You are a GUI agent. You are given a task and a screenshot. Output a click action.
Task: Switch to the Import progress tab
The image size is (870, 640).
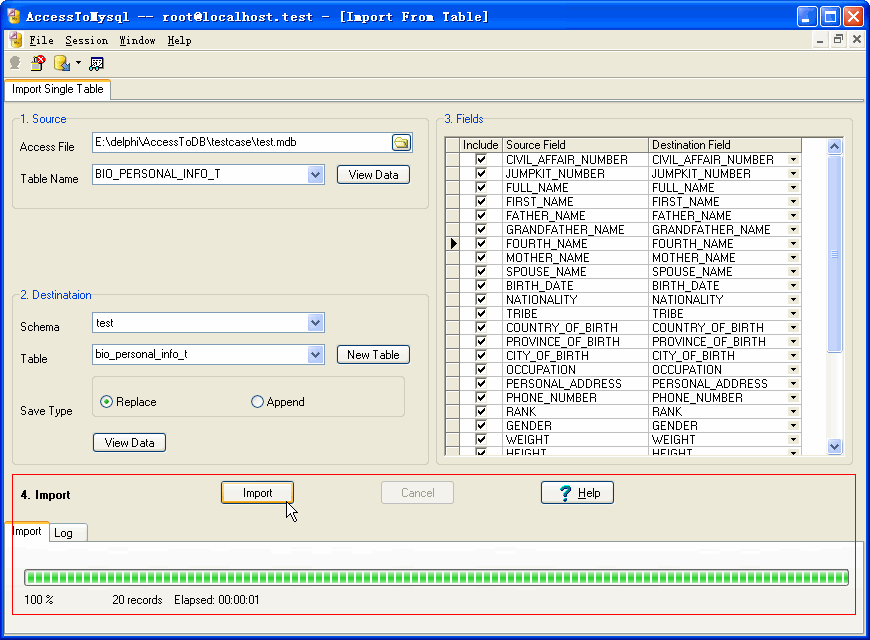click(27, 531)
